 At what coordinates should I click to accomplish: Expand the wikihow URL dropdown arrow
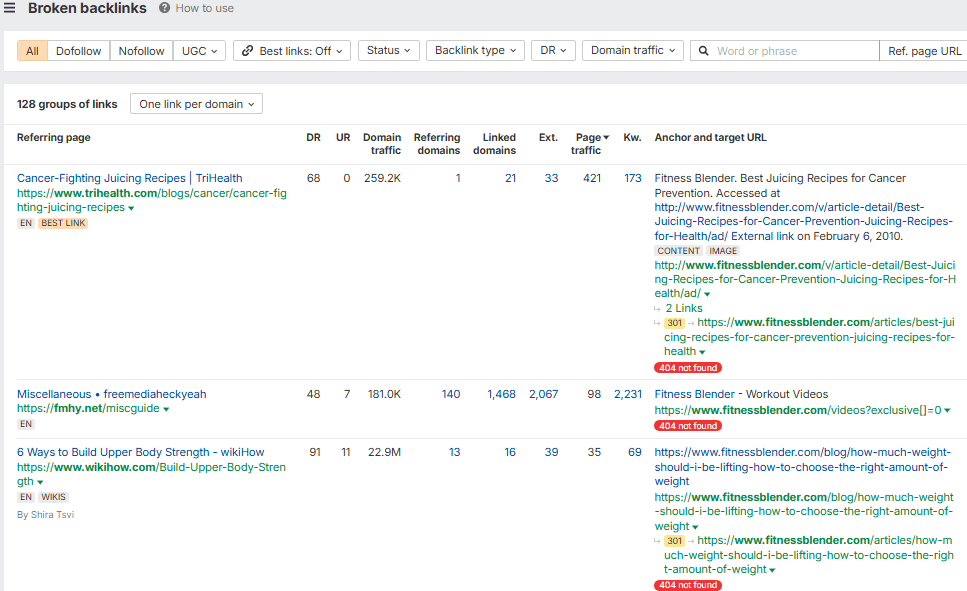tap(40, 482)
